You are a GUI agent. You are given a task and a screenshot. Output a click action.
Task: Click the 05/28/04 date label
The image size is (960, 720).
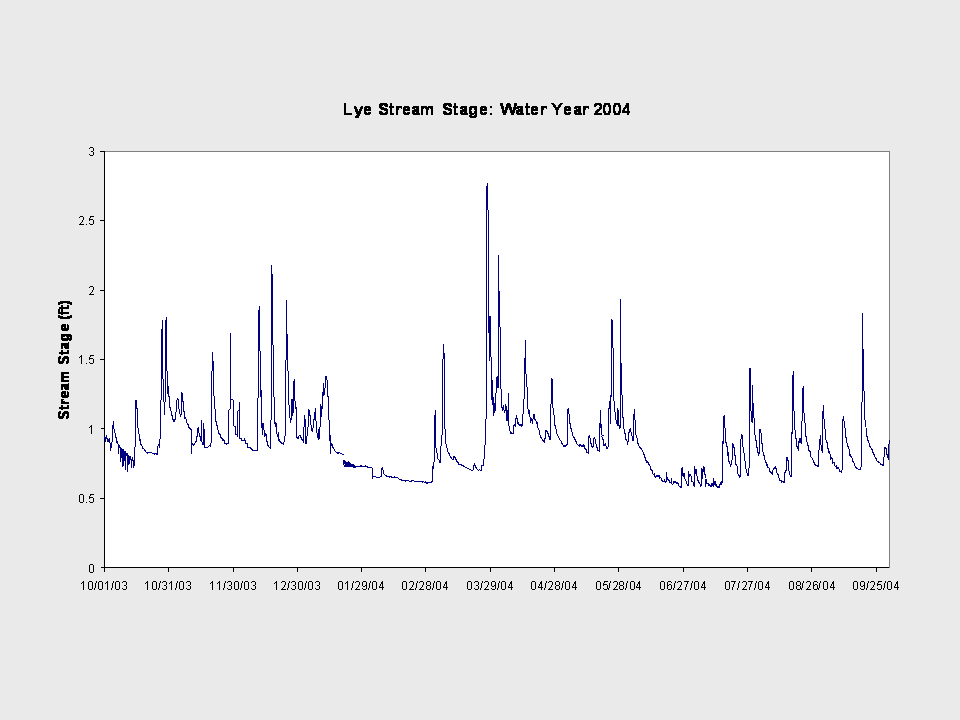point(618,586)
